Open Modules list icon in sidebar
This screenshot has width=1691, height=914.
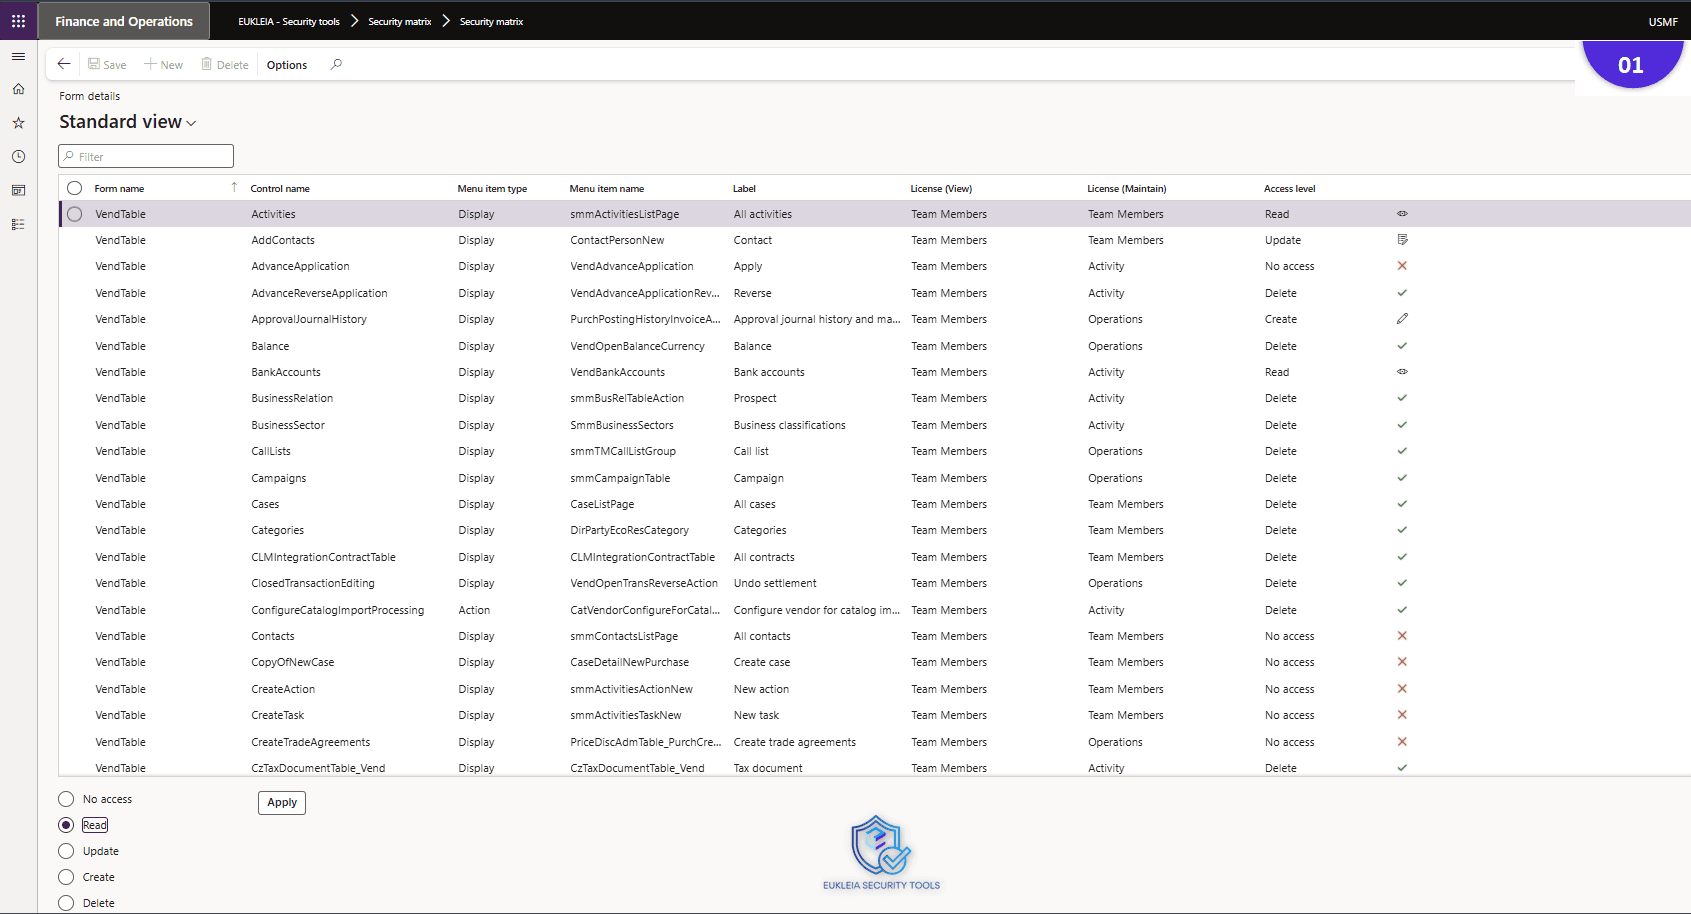pyautogui.click(x=18, y=224)
